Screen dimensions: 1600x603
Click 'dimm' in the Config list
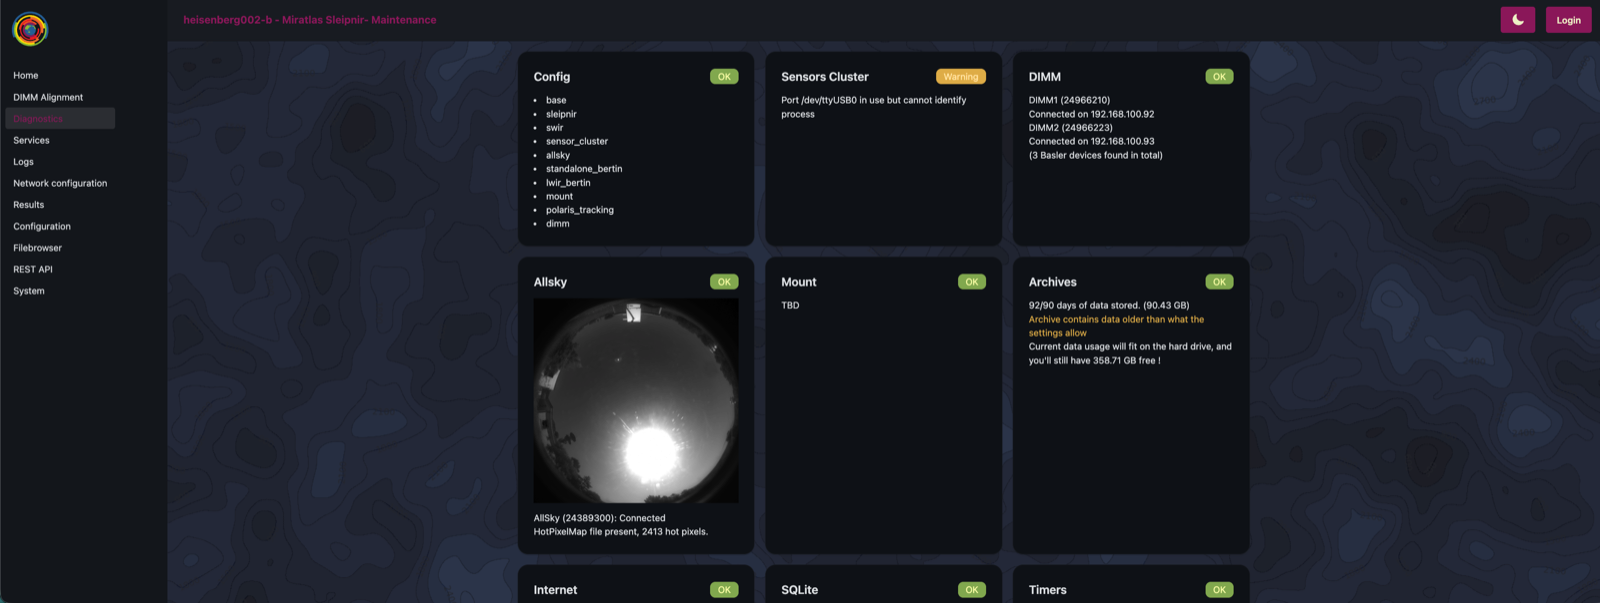(558, 224)
